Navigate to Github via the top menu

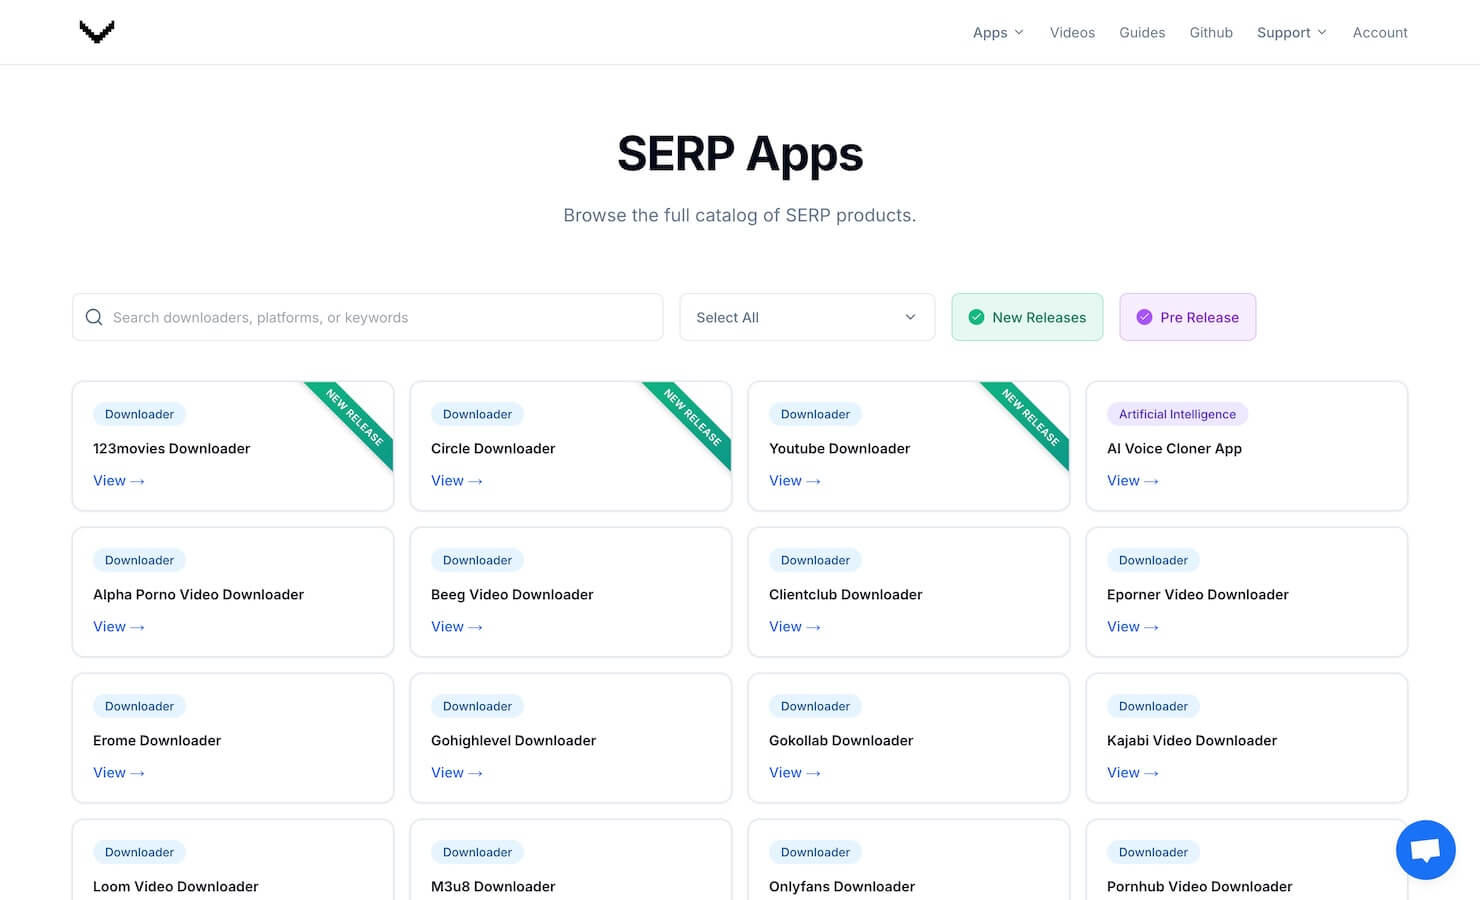tap(1211, 32)
